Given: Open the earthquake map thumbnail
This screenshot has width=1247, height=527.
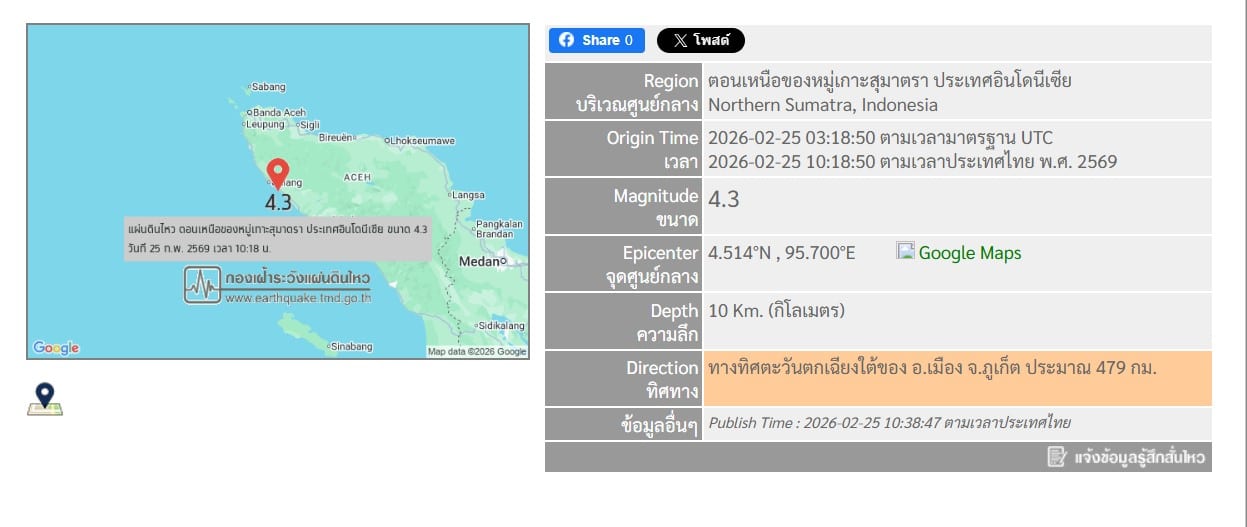Looking at the screenshot, I should pyautogui.click(x=278, y=191).
